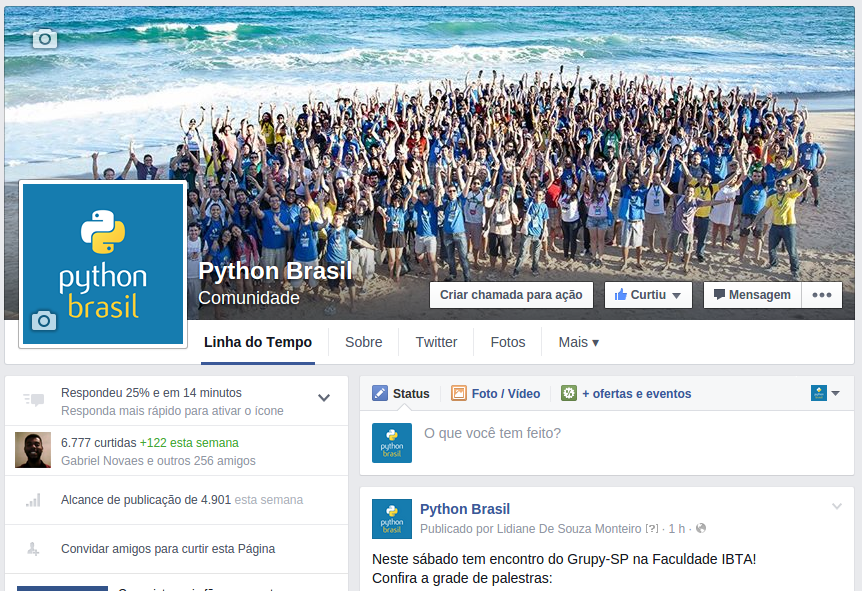
Task: Click the globe privacy icon on post
Action: pyautogui.click(x=701, y=528)
